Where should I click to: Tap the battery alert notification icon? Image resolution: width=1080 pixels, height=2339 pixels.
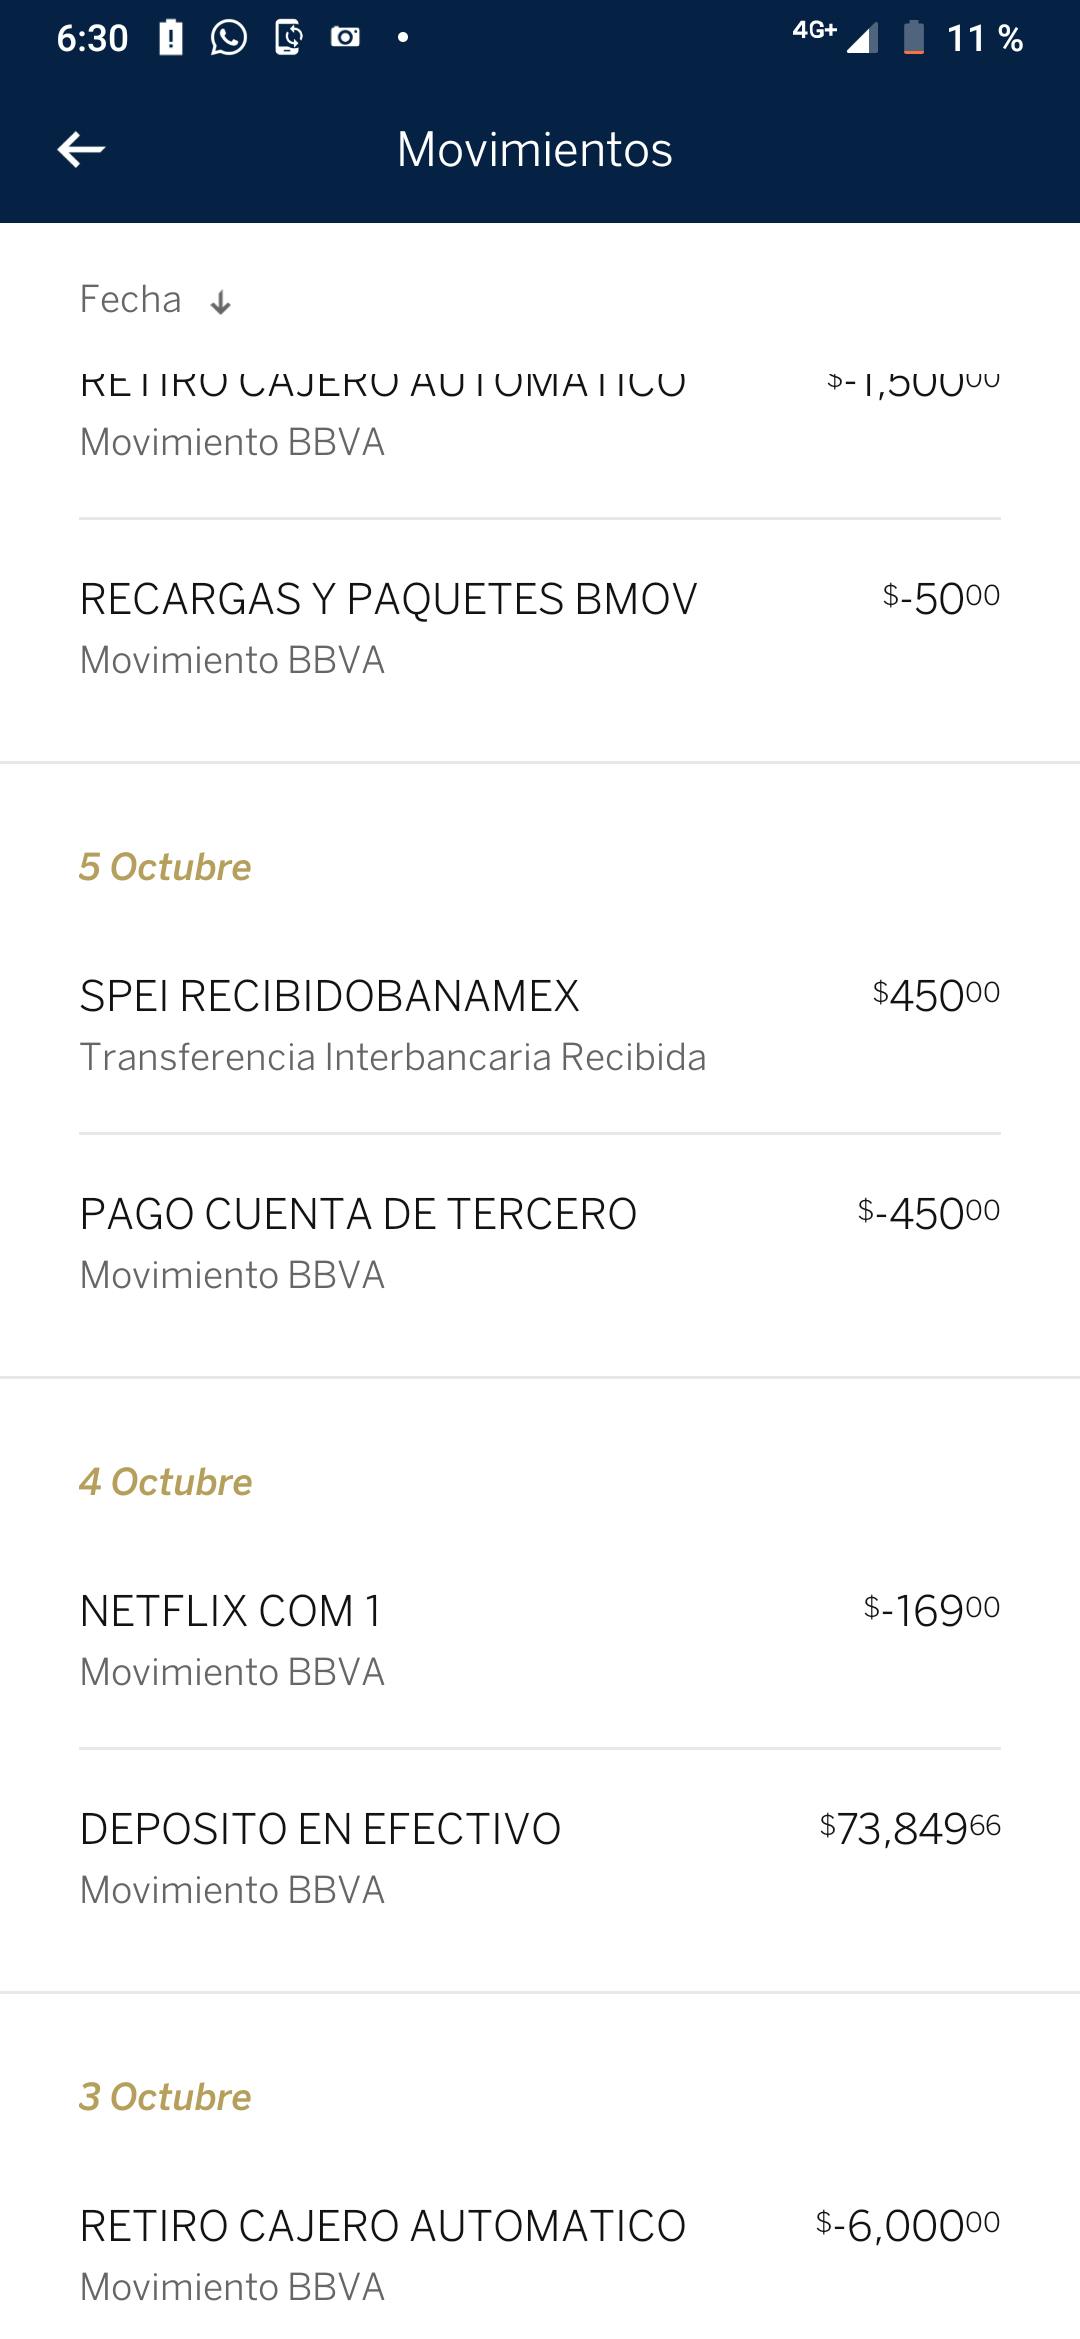pyautogui.click(x=171, y=38)
